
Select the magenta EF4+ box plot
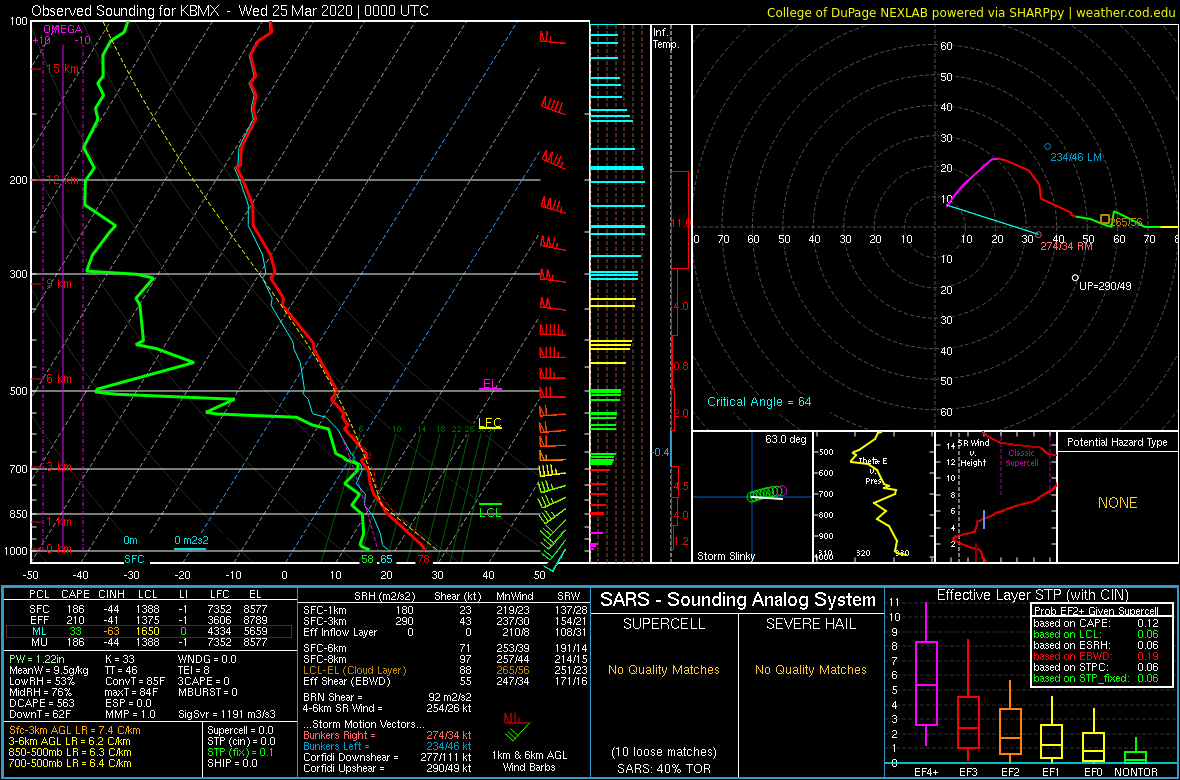point(925,683)
